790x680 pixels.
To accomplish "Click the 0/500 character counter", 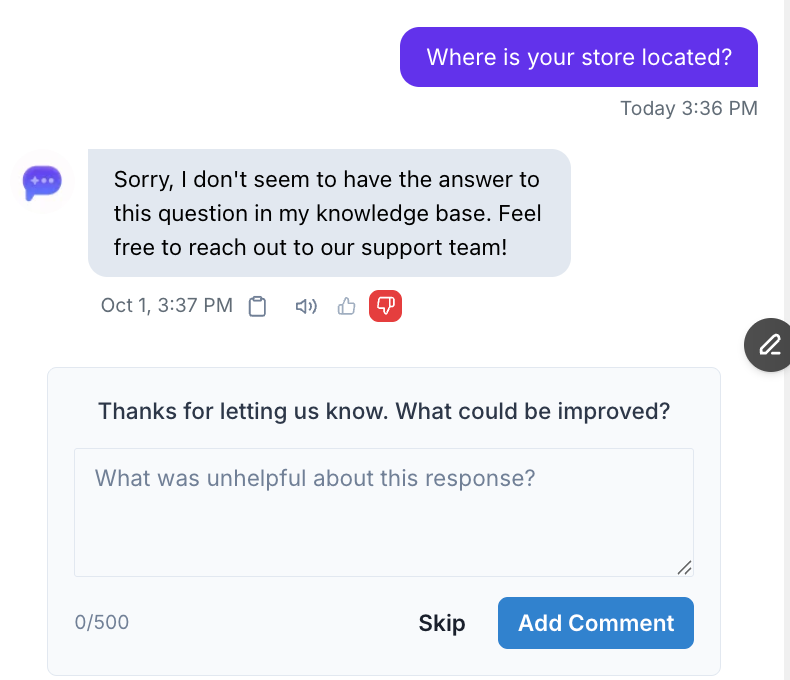I will click(102, 623).
